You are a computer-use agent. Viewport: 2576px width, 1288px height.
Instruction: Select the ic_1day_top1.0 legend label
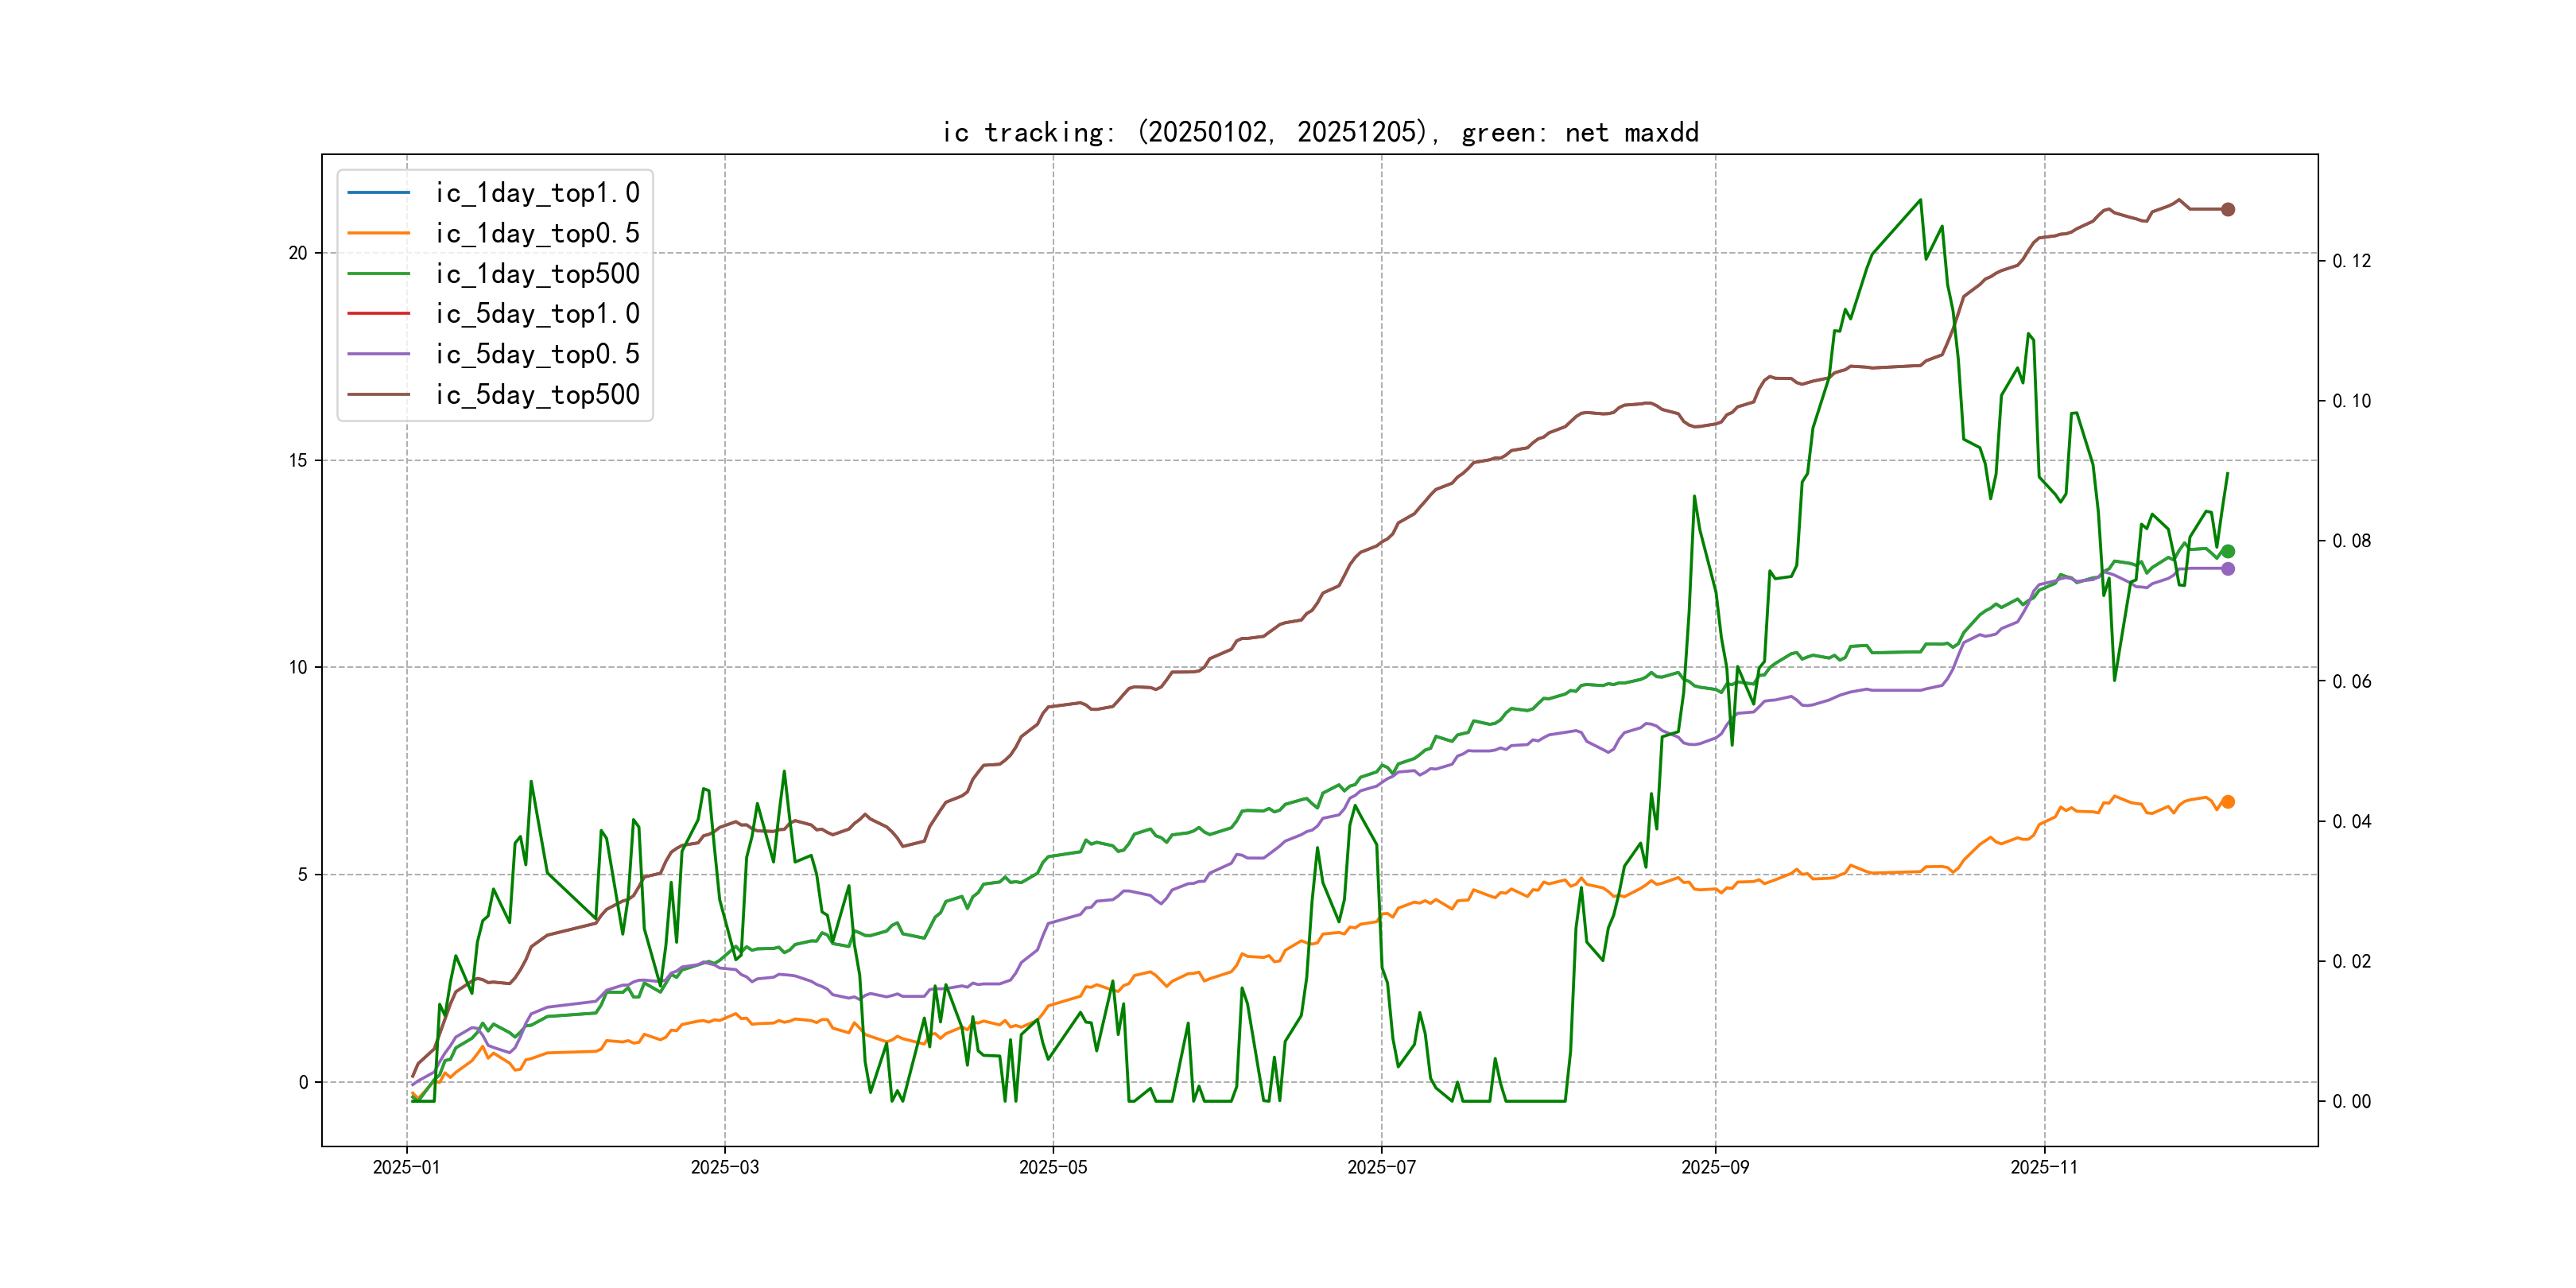coord(537,192)
